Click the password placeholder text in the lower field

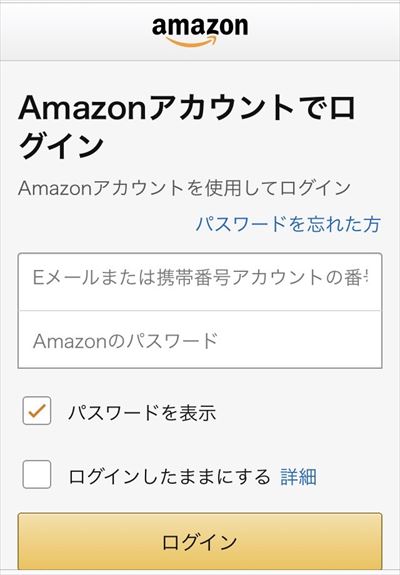[125, 341]
